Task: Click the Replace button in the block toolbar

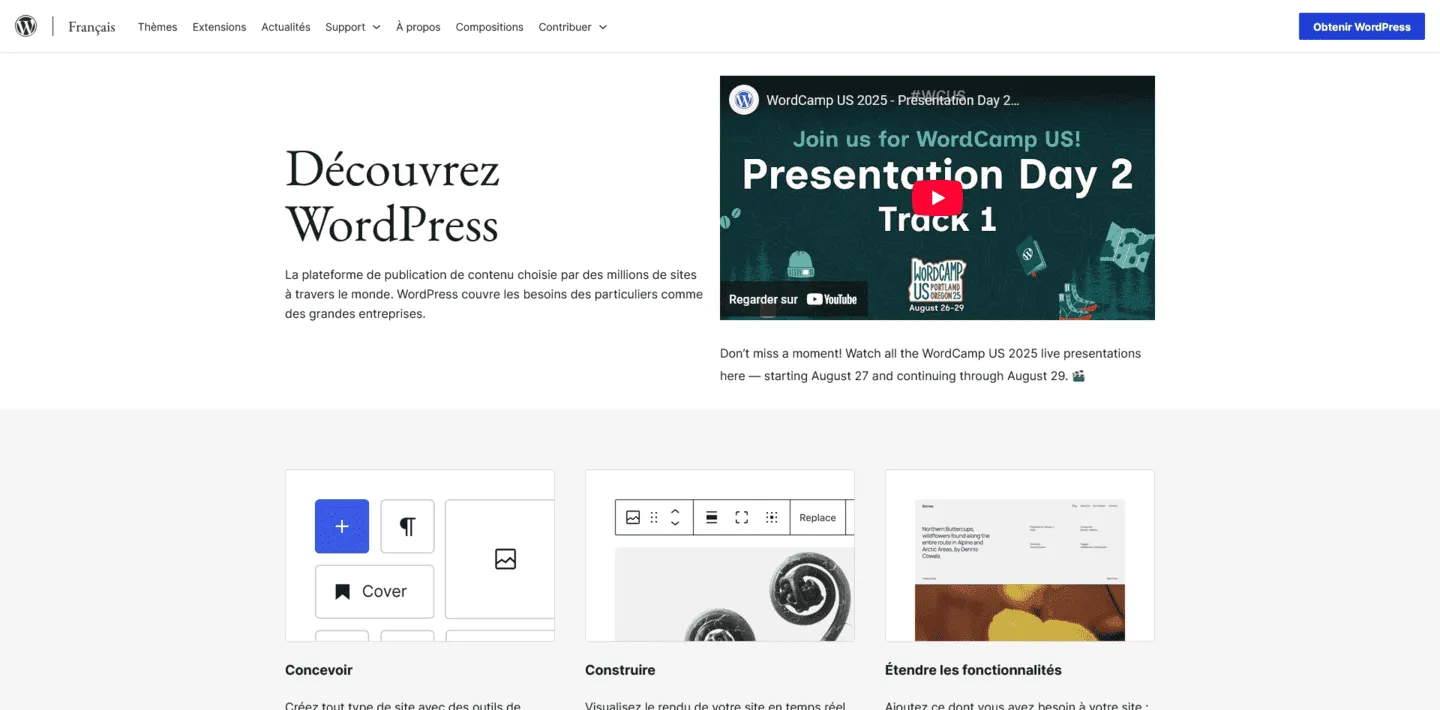Action: point(817,517)
